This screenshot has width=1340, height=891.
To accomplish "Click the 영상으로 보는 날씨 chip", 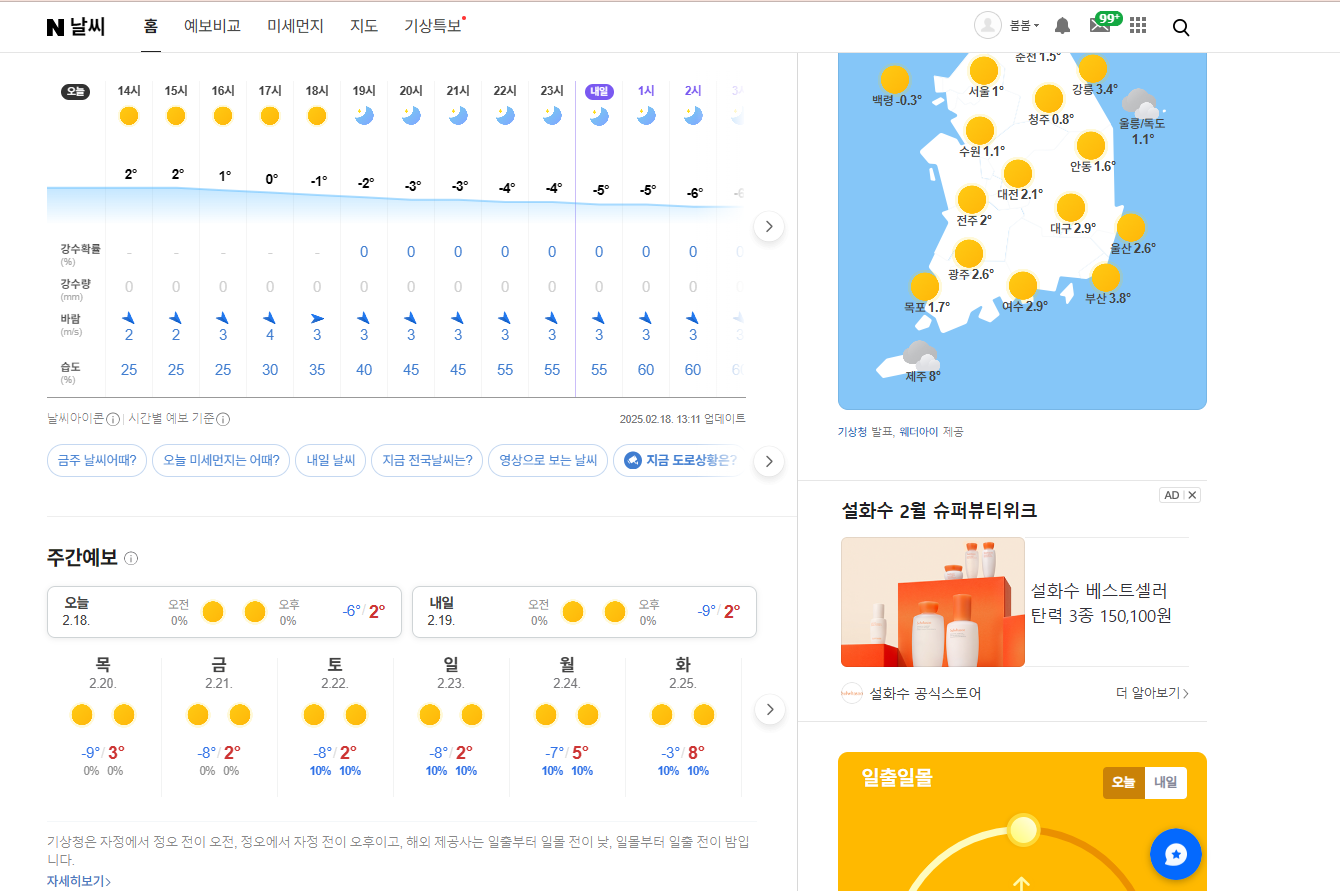I will [548, 461].
